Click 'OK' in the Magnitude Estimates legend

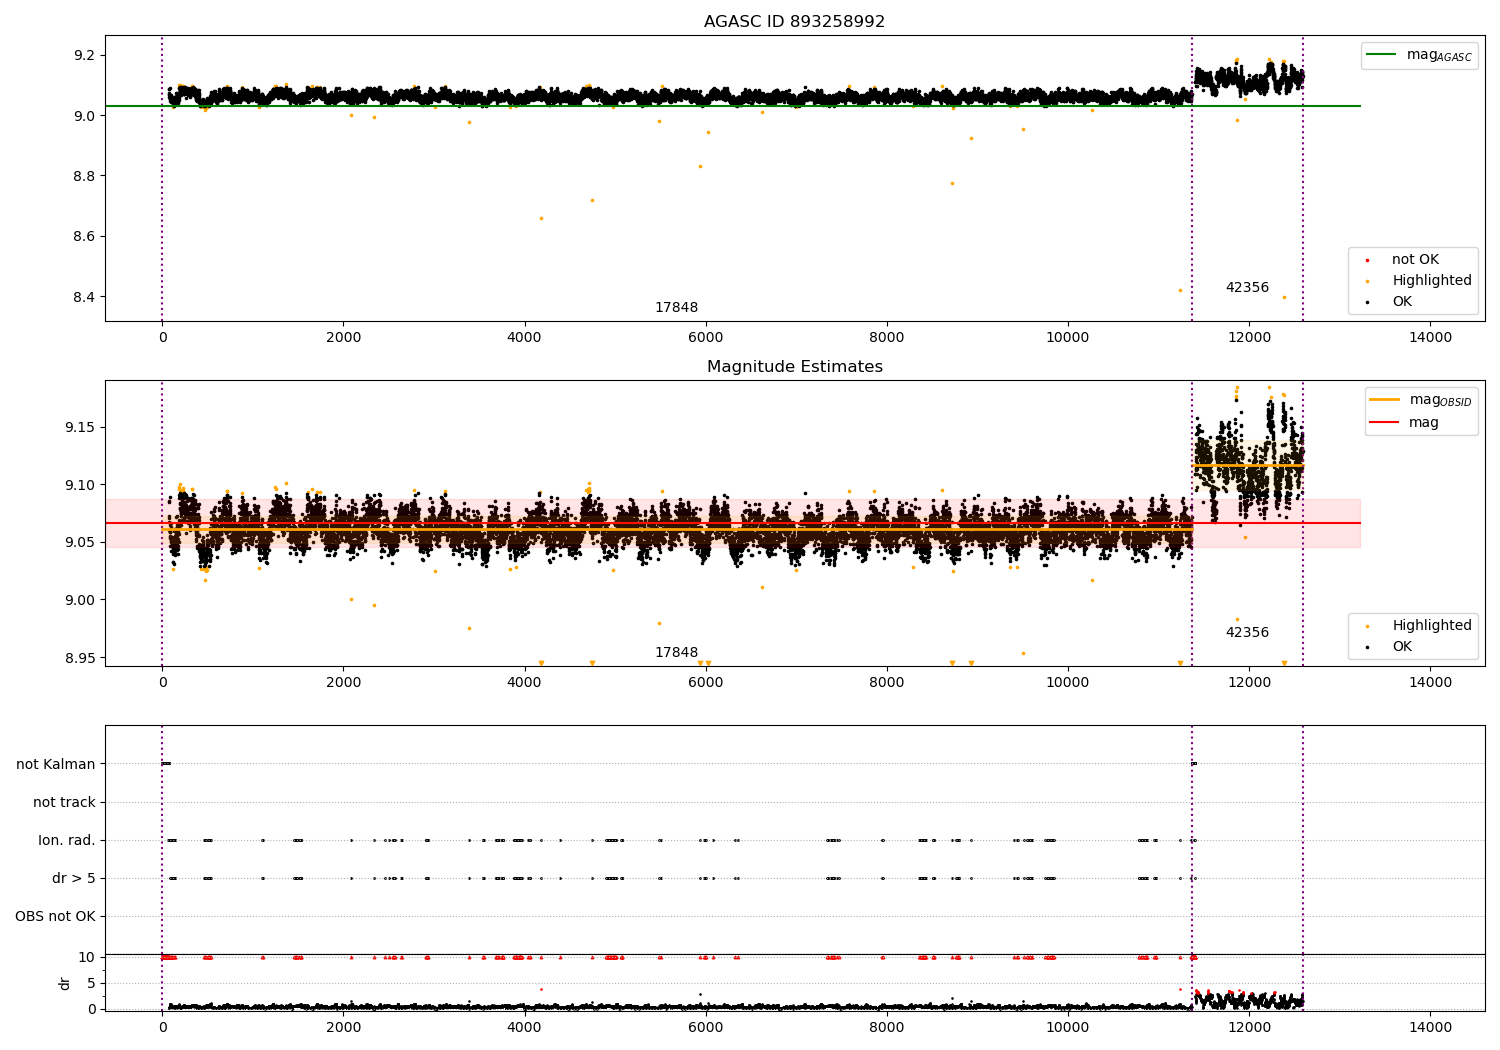coord(1390,647)
